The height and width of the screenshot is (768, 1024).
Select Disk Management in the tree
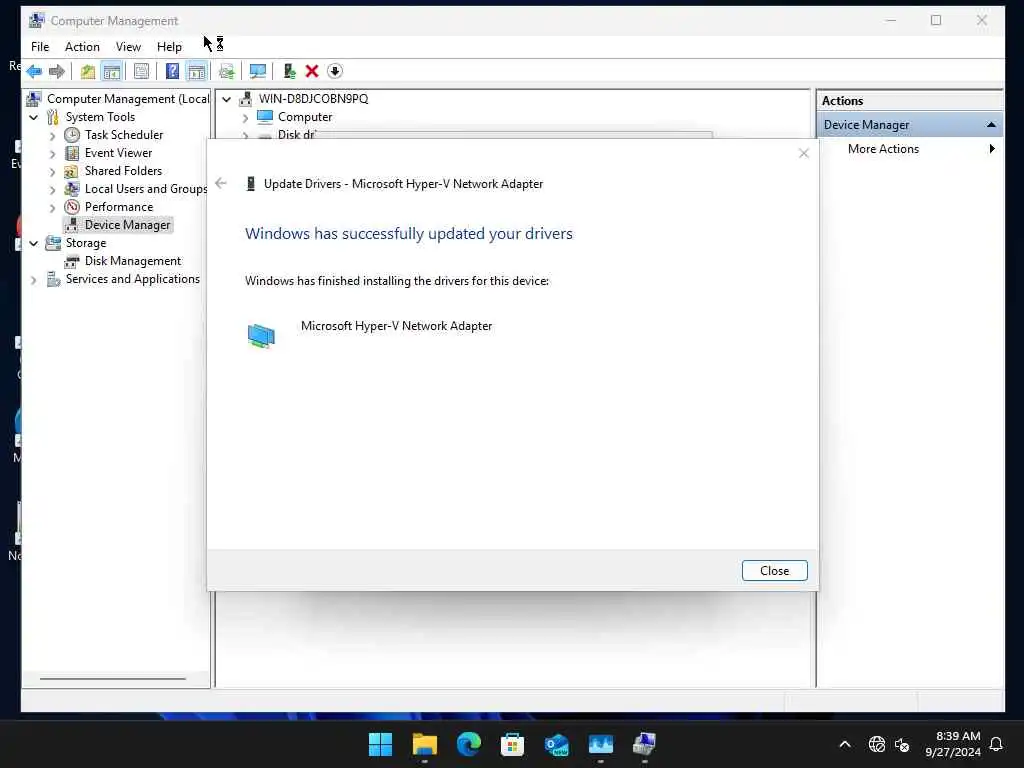pyautogui.click(x=133, y=261)
